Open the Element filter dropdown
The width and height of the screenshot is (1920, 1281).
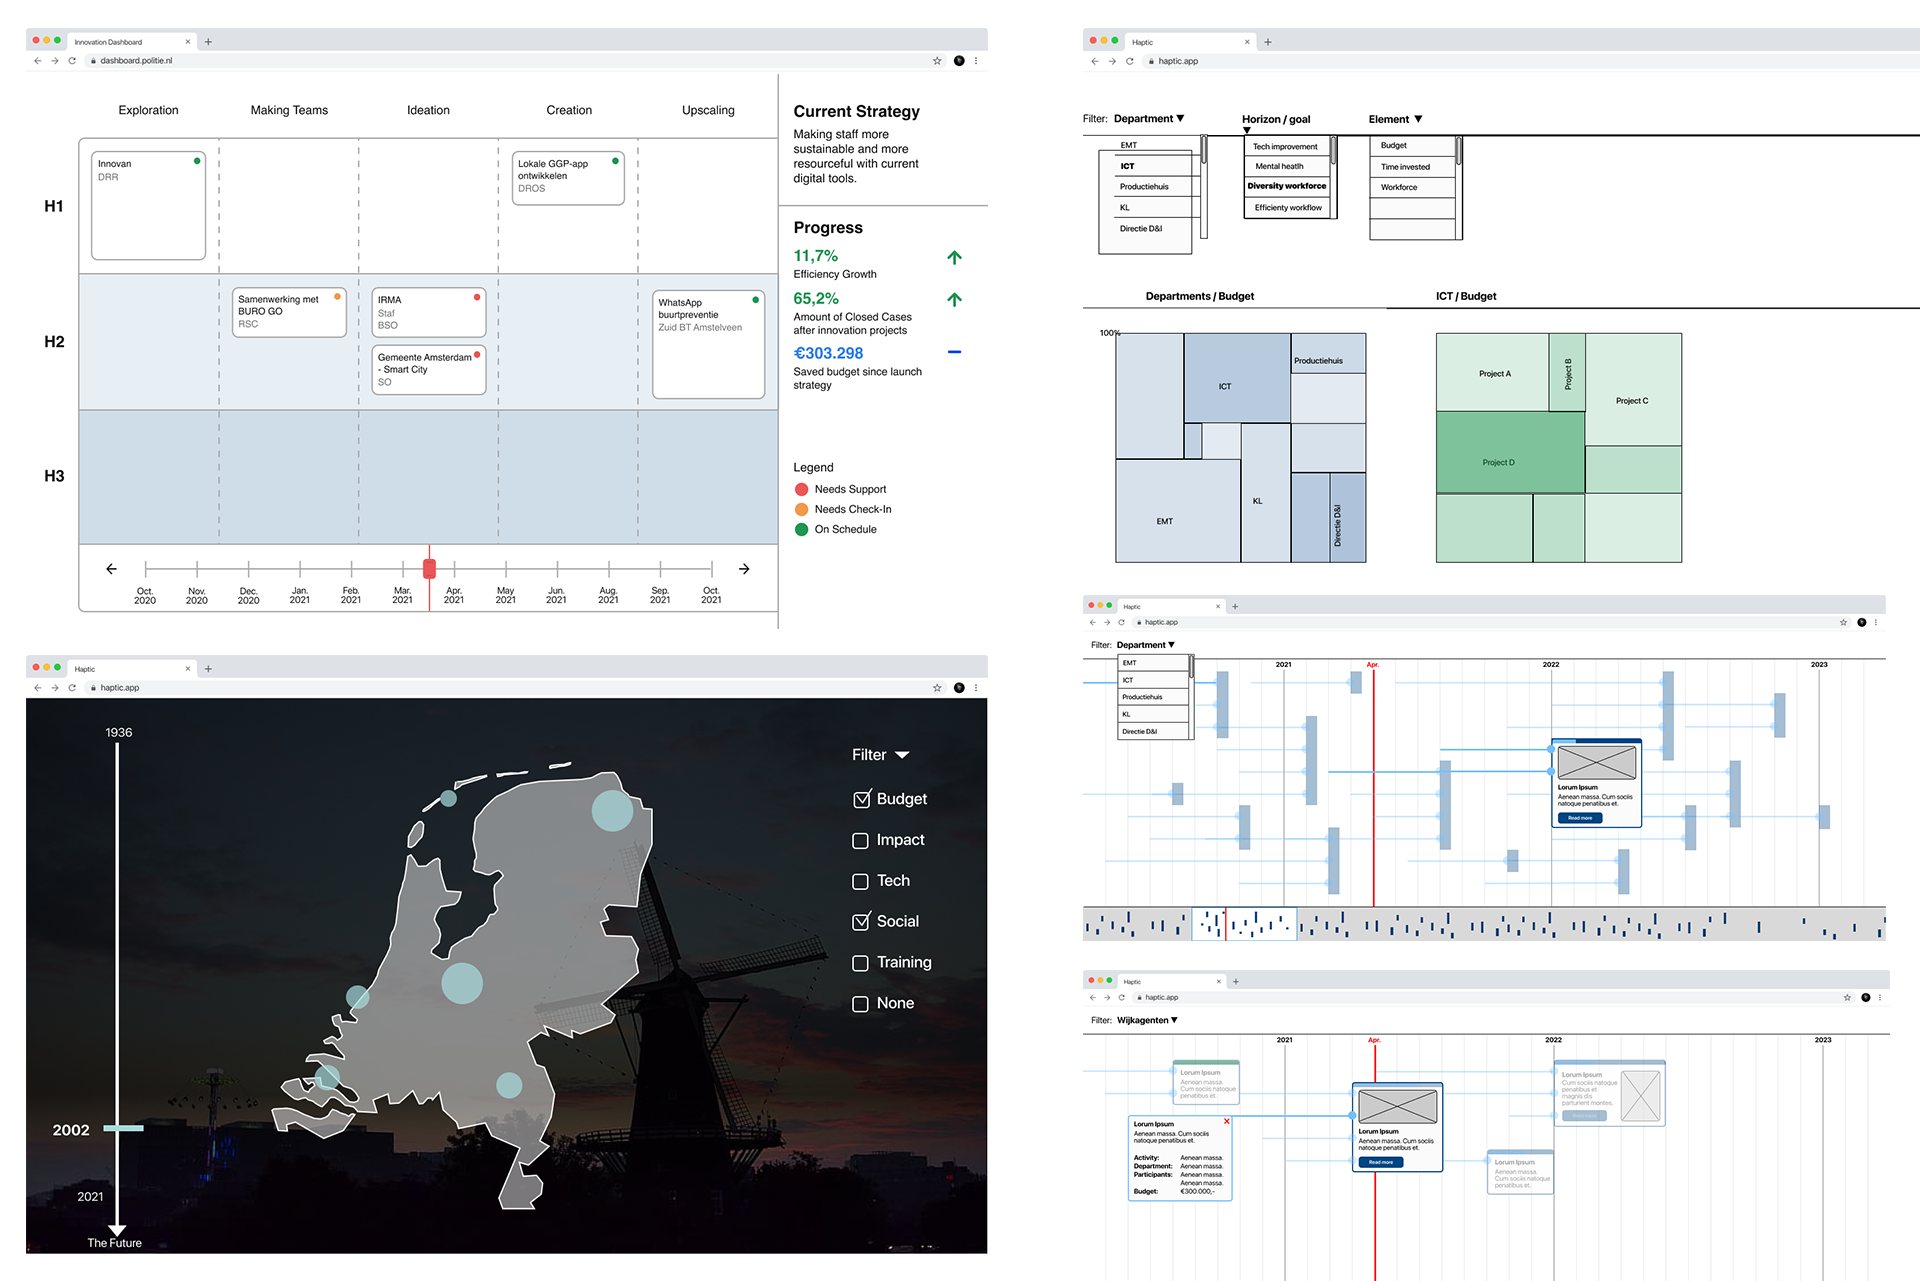pyautogui.click(x=1395, y=119)
